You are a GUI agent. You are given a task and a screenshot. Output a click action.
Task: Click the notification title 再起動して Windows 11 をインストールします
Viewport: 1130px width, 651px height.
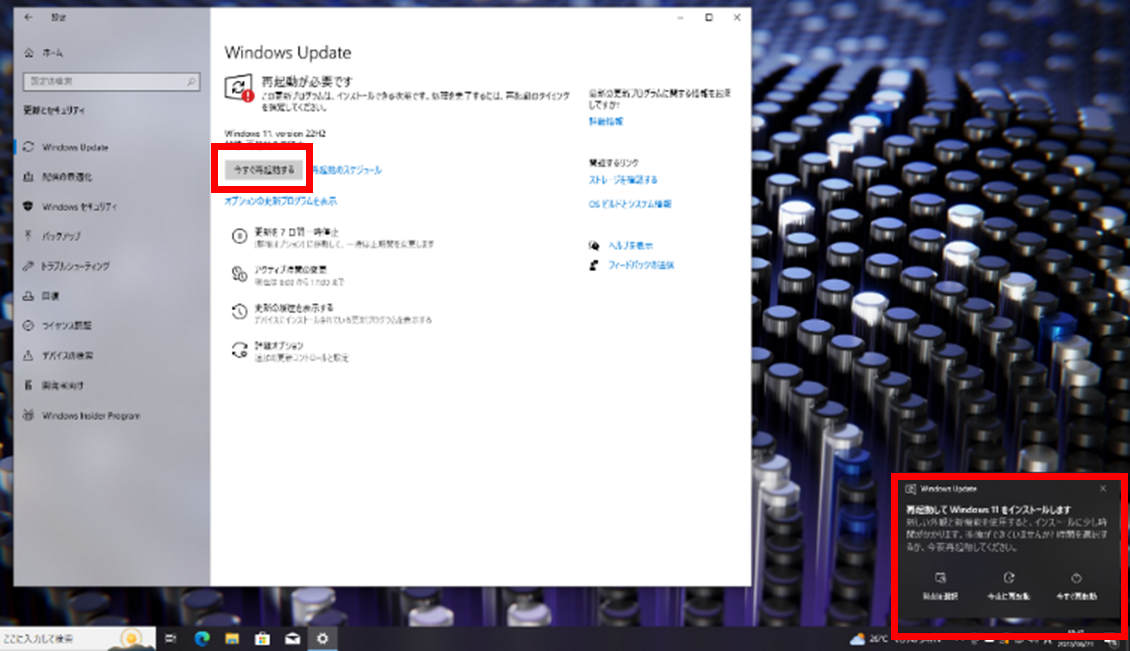point(988,510)
